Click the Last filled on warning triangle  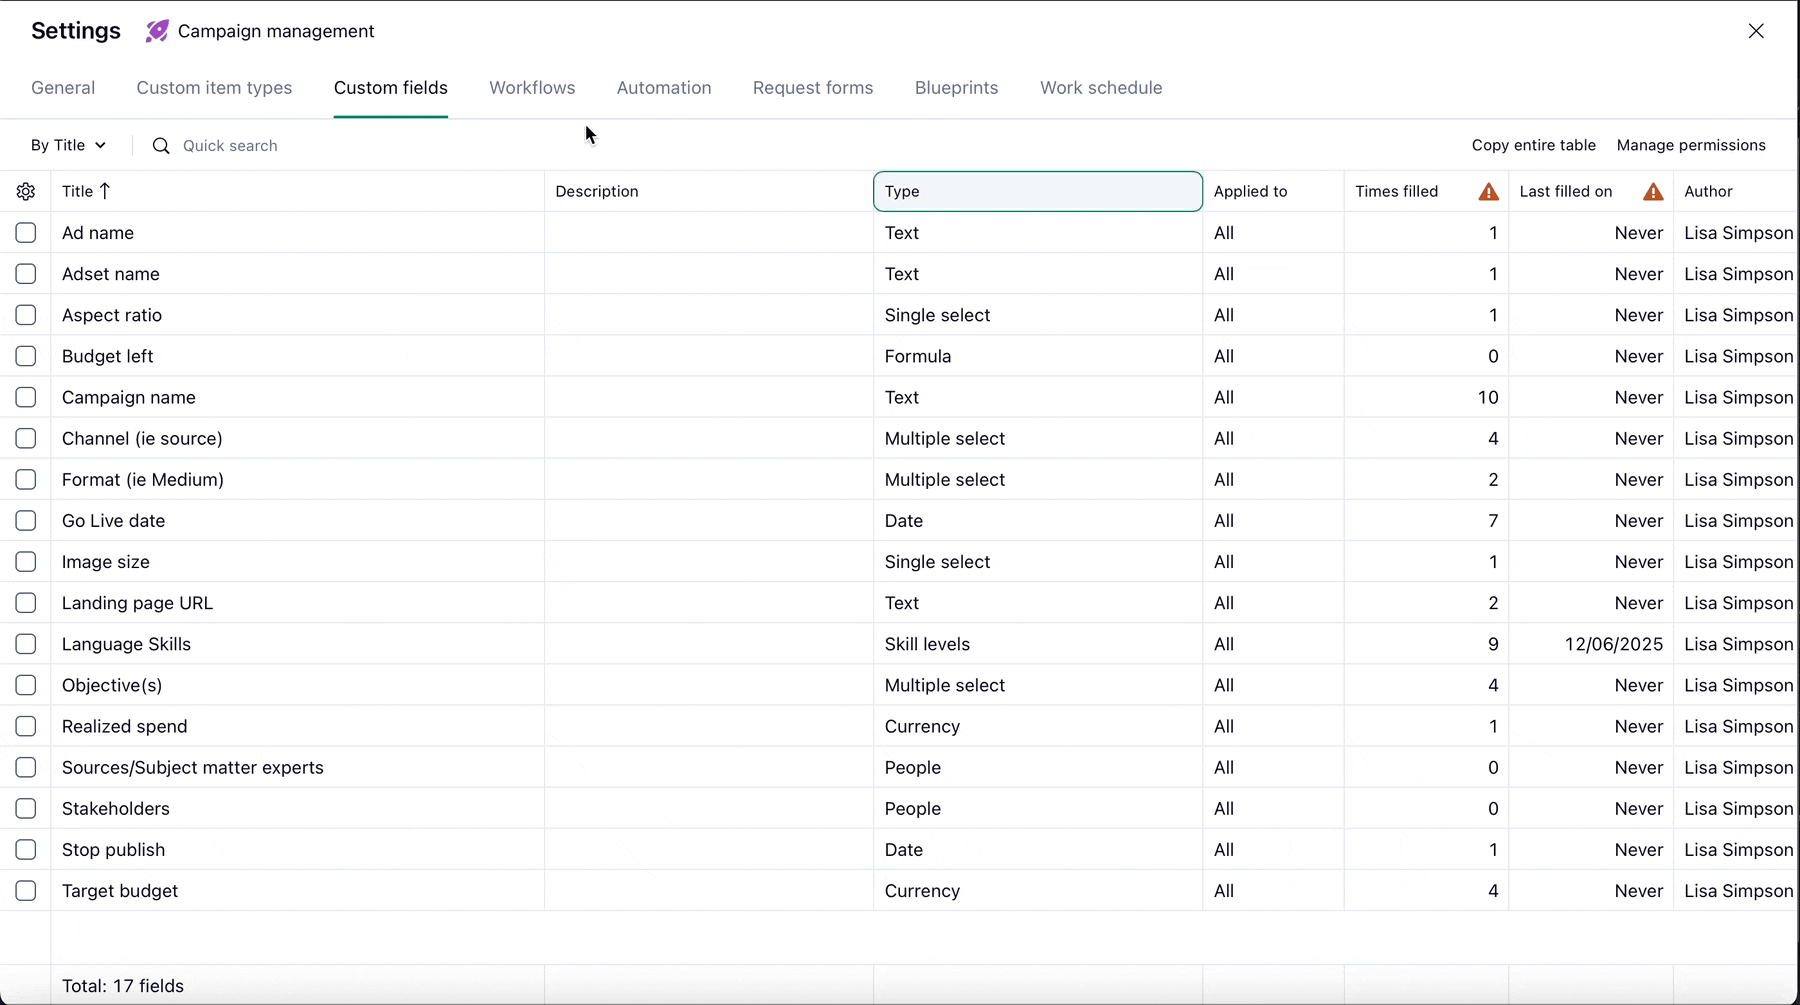pyautogui.click(x=1653, y=192)
